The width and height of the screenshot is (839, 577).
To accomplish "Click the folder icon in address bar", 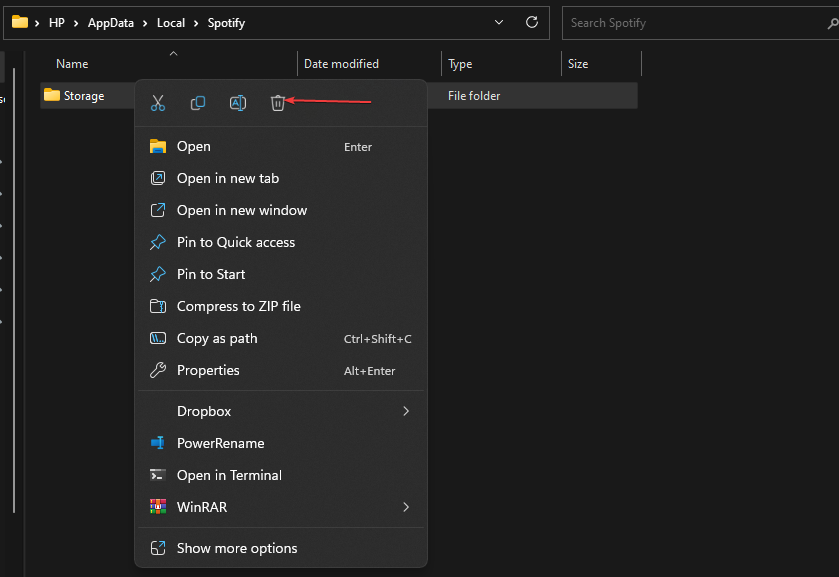I will coord(20,22).
